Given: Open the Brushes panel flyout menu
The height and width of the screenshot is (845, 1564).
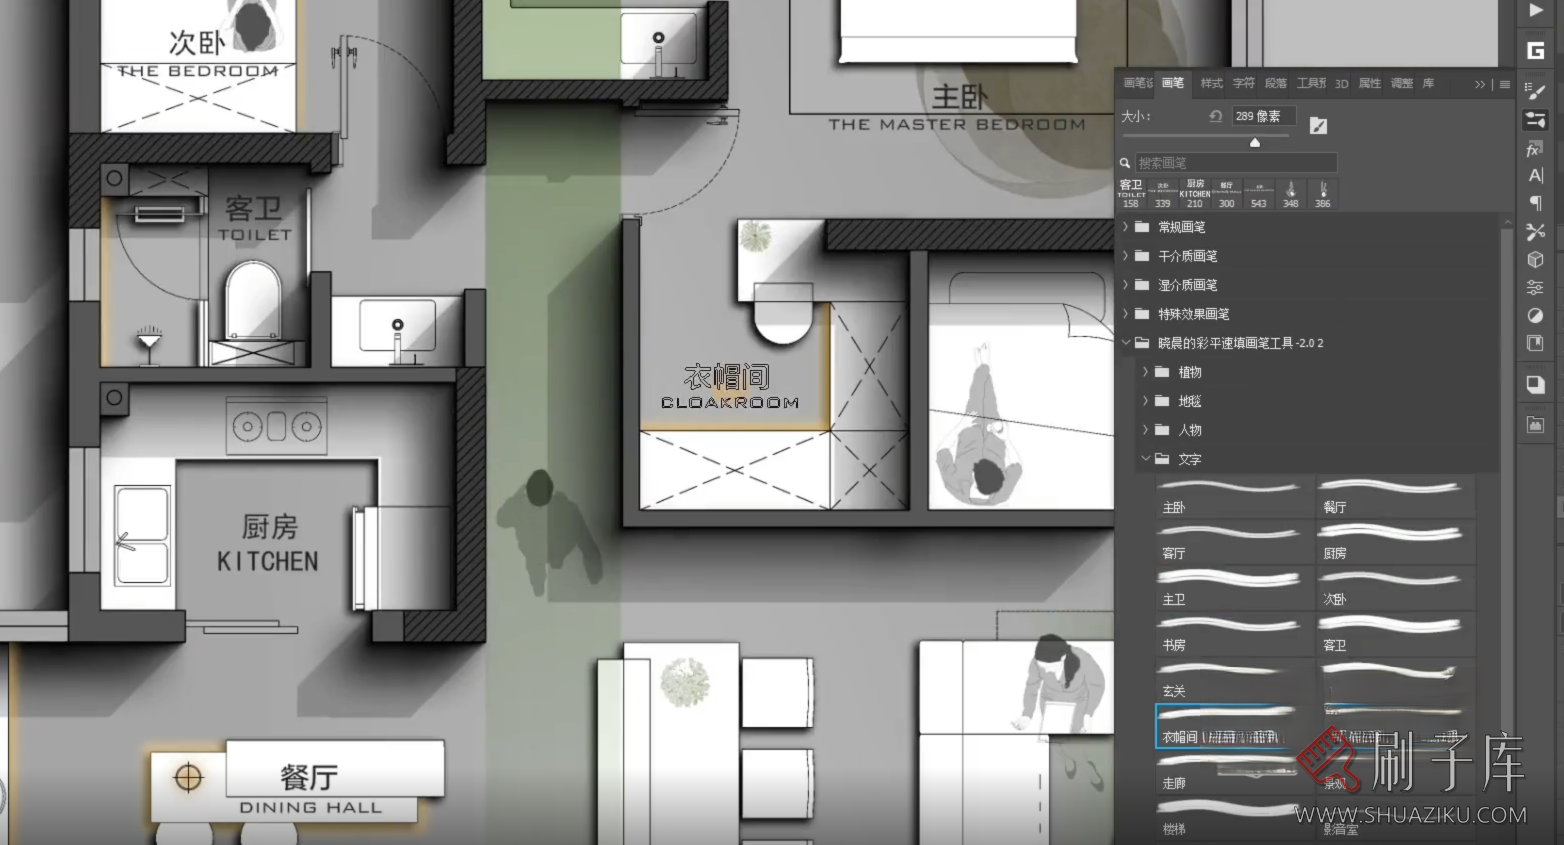Looking at the screenshot, I should pyautogui.click(x=1504, y=84).
